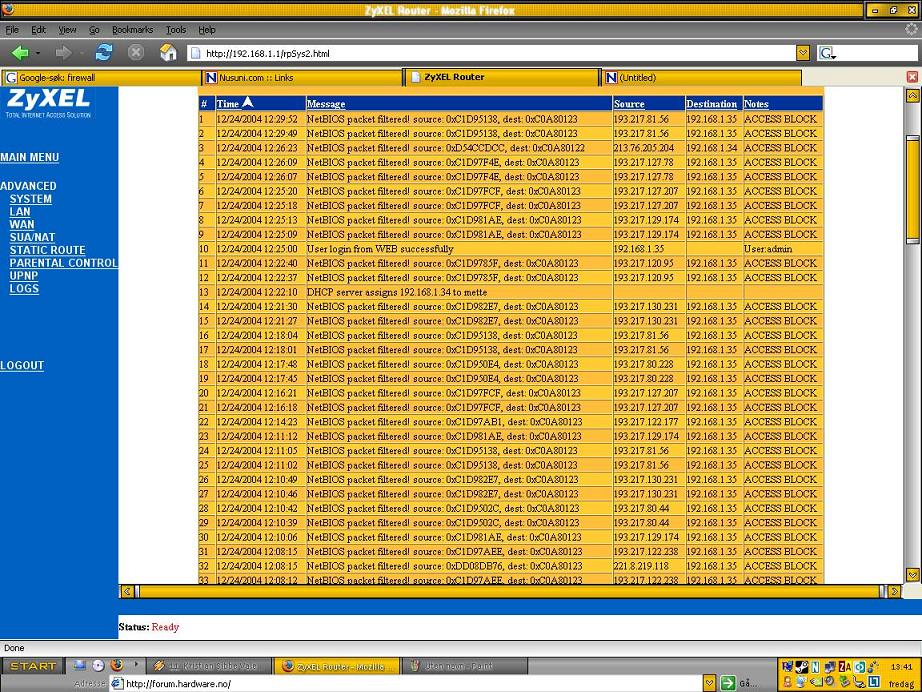Screen dimensions: 922x692
Task: Click the Message column header
Action: pyautogui.click(x=326, y=104)
